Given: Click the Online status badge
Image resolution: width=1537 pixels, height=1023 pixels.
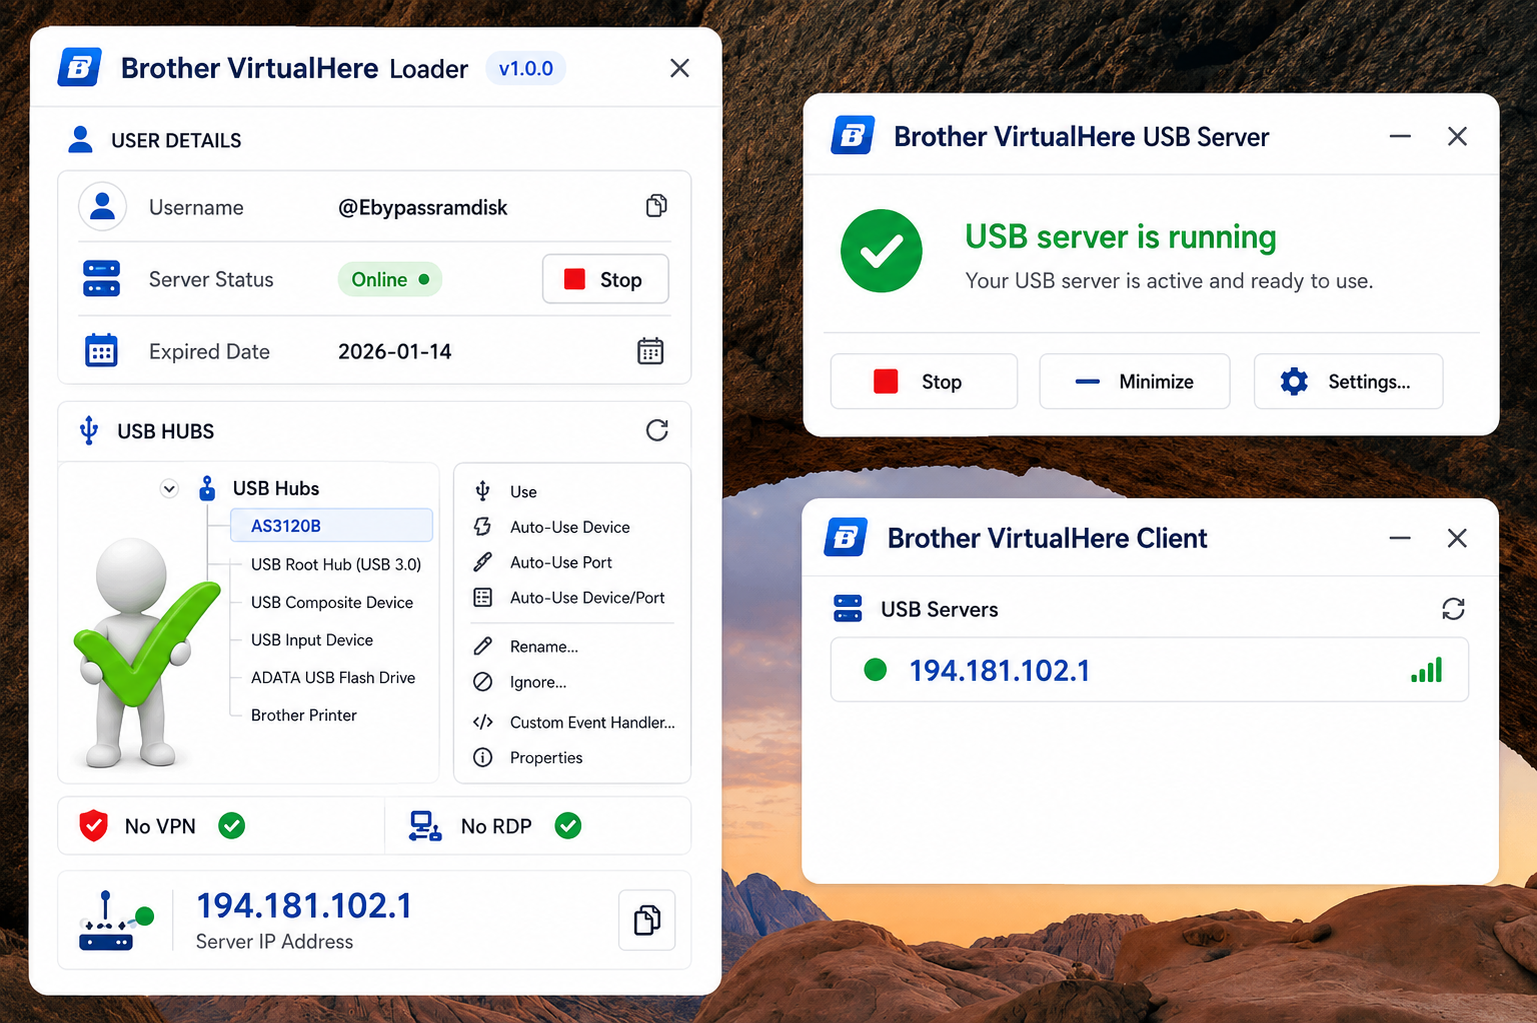Looking at the screenshot, I should [x=390, y=279].
